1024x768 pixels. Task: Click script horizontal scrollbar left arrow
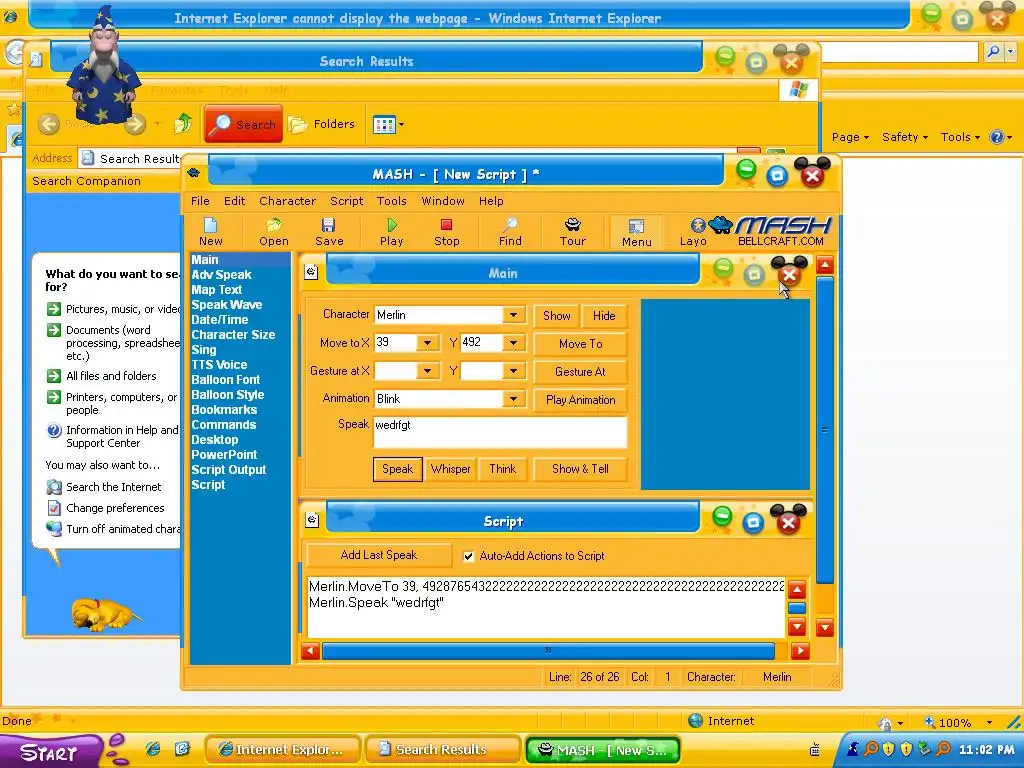[311, 650]
